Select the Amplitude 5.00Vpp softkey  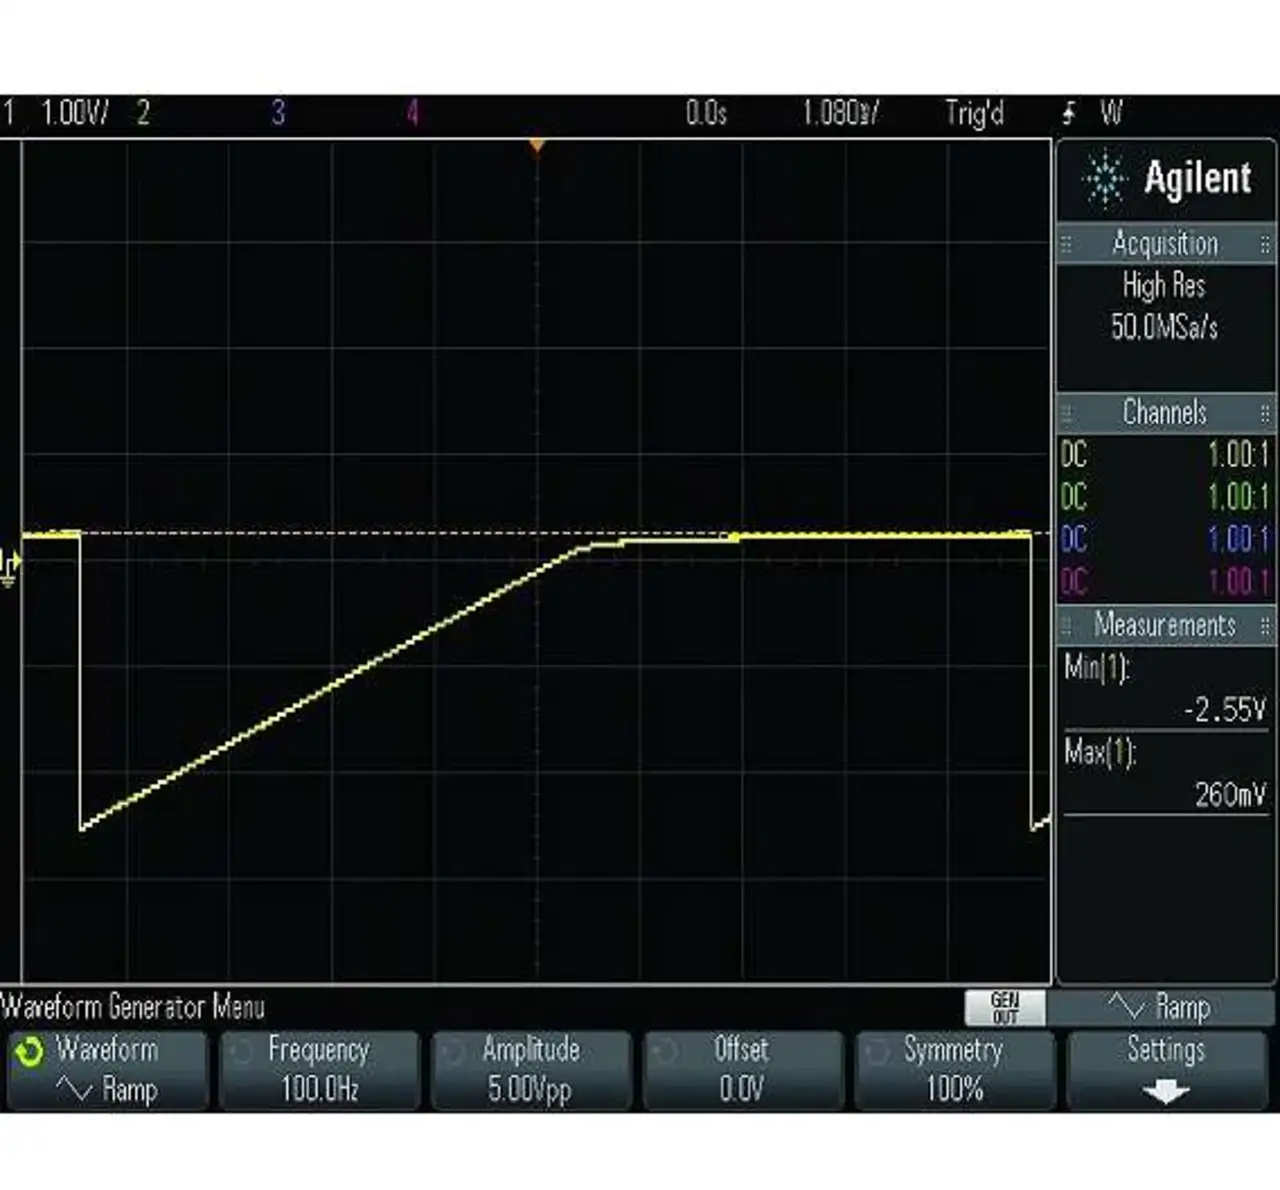click(x=531, y=1071)
